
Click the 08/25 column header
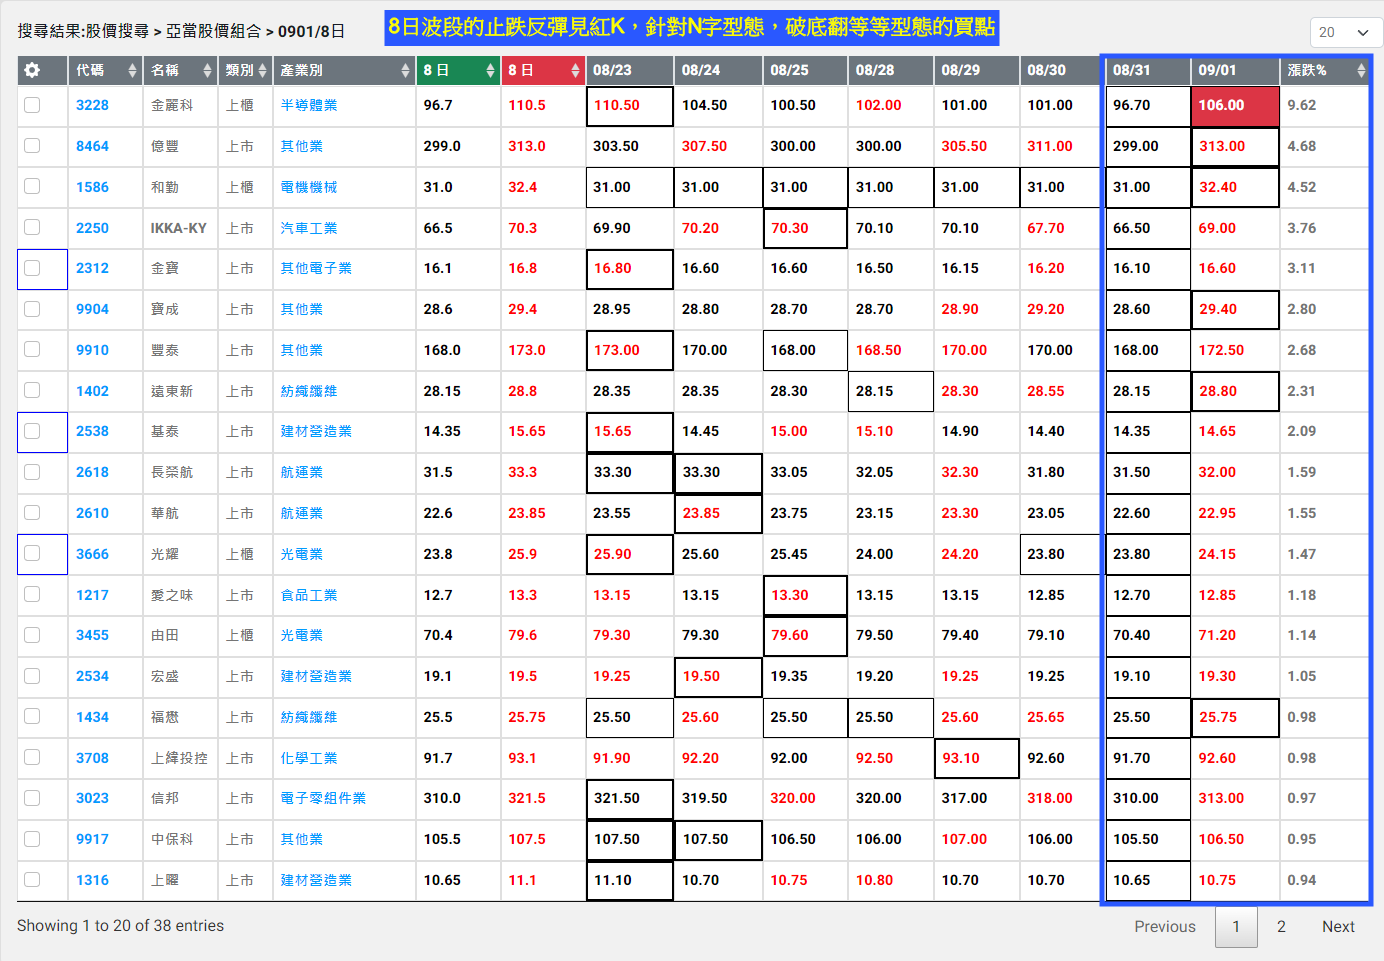[805, 70]
